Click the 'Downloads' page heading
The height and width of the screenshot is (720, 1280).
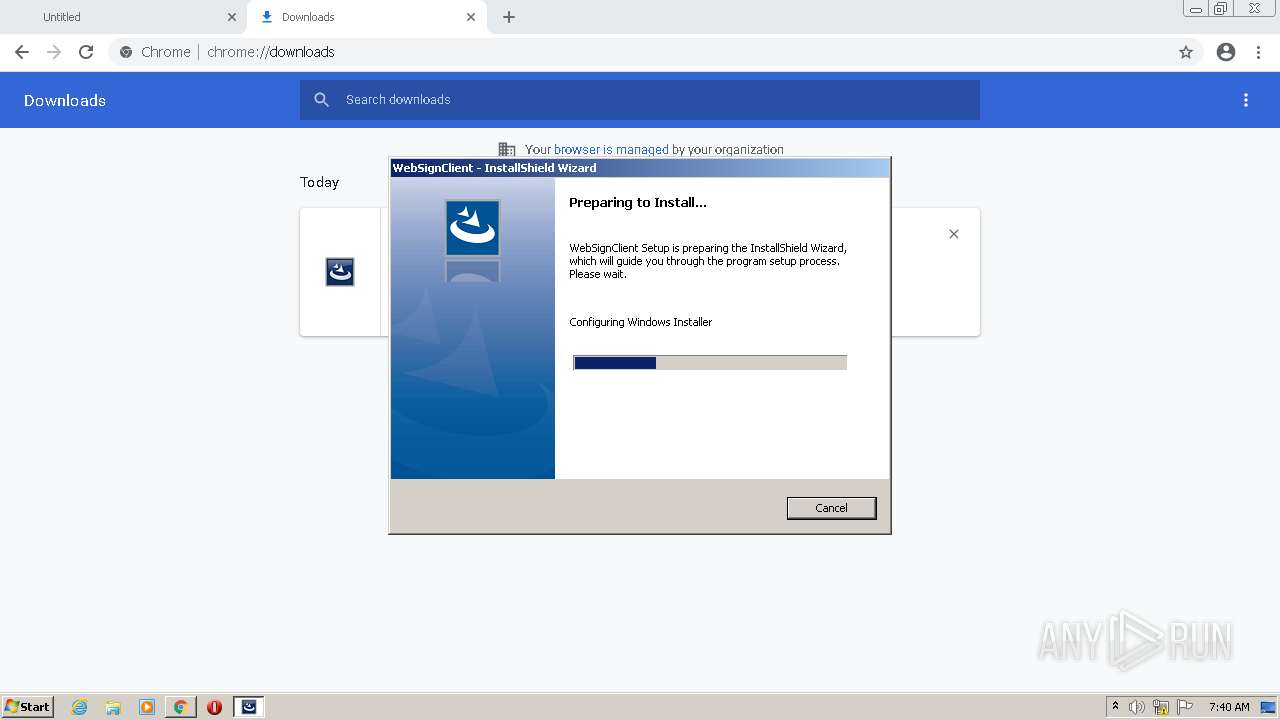[x=65, y=100]
